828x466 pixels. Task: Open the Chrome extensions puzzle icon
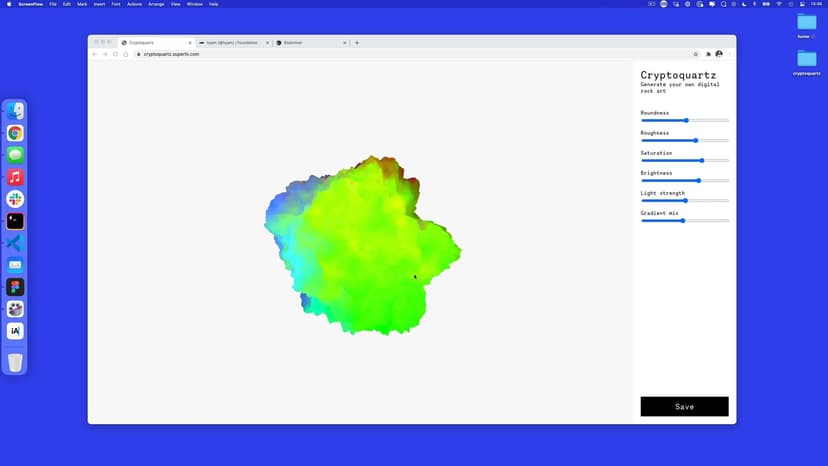tap(708, 54)
